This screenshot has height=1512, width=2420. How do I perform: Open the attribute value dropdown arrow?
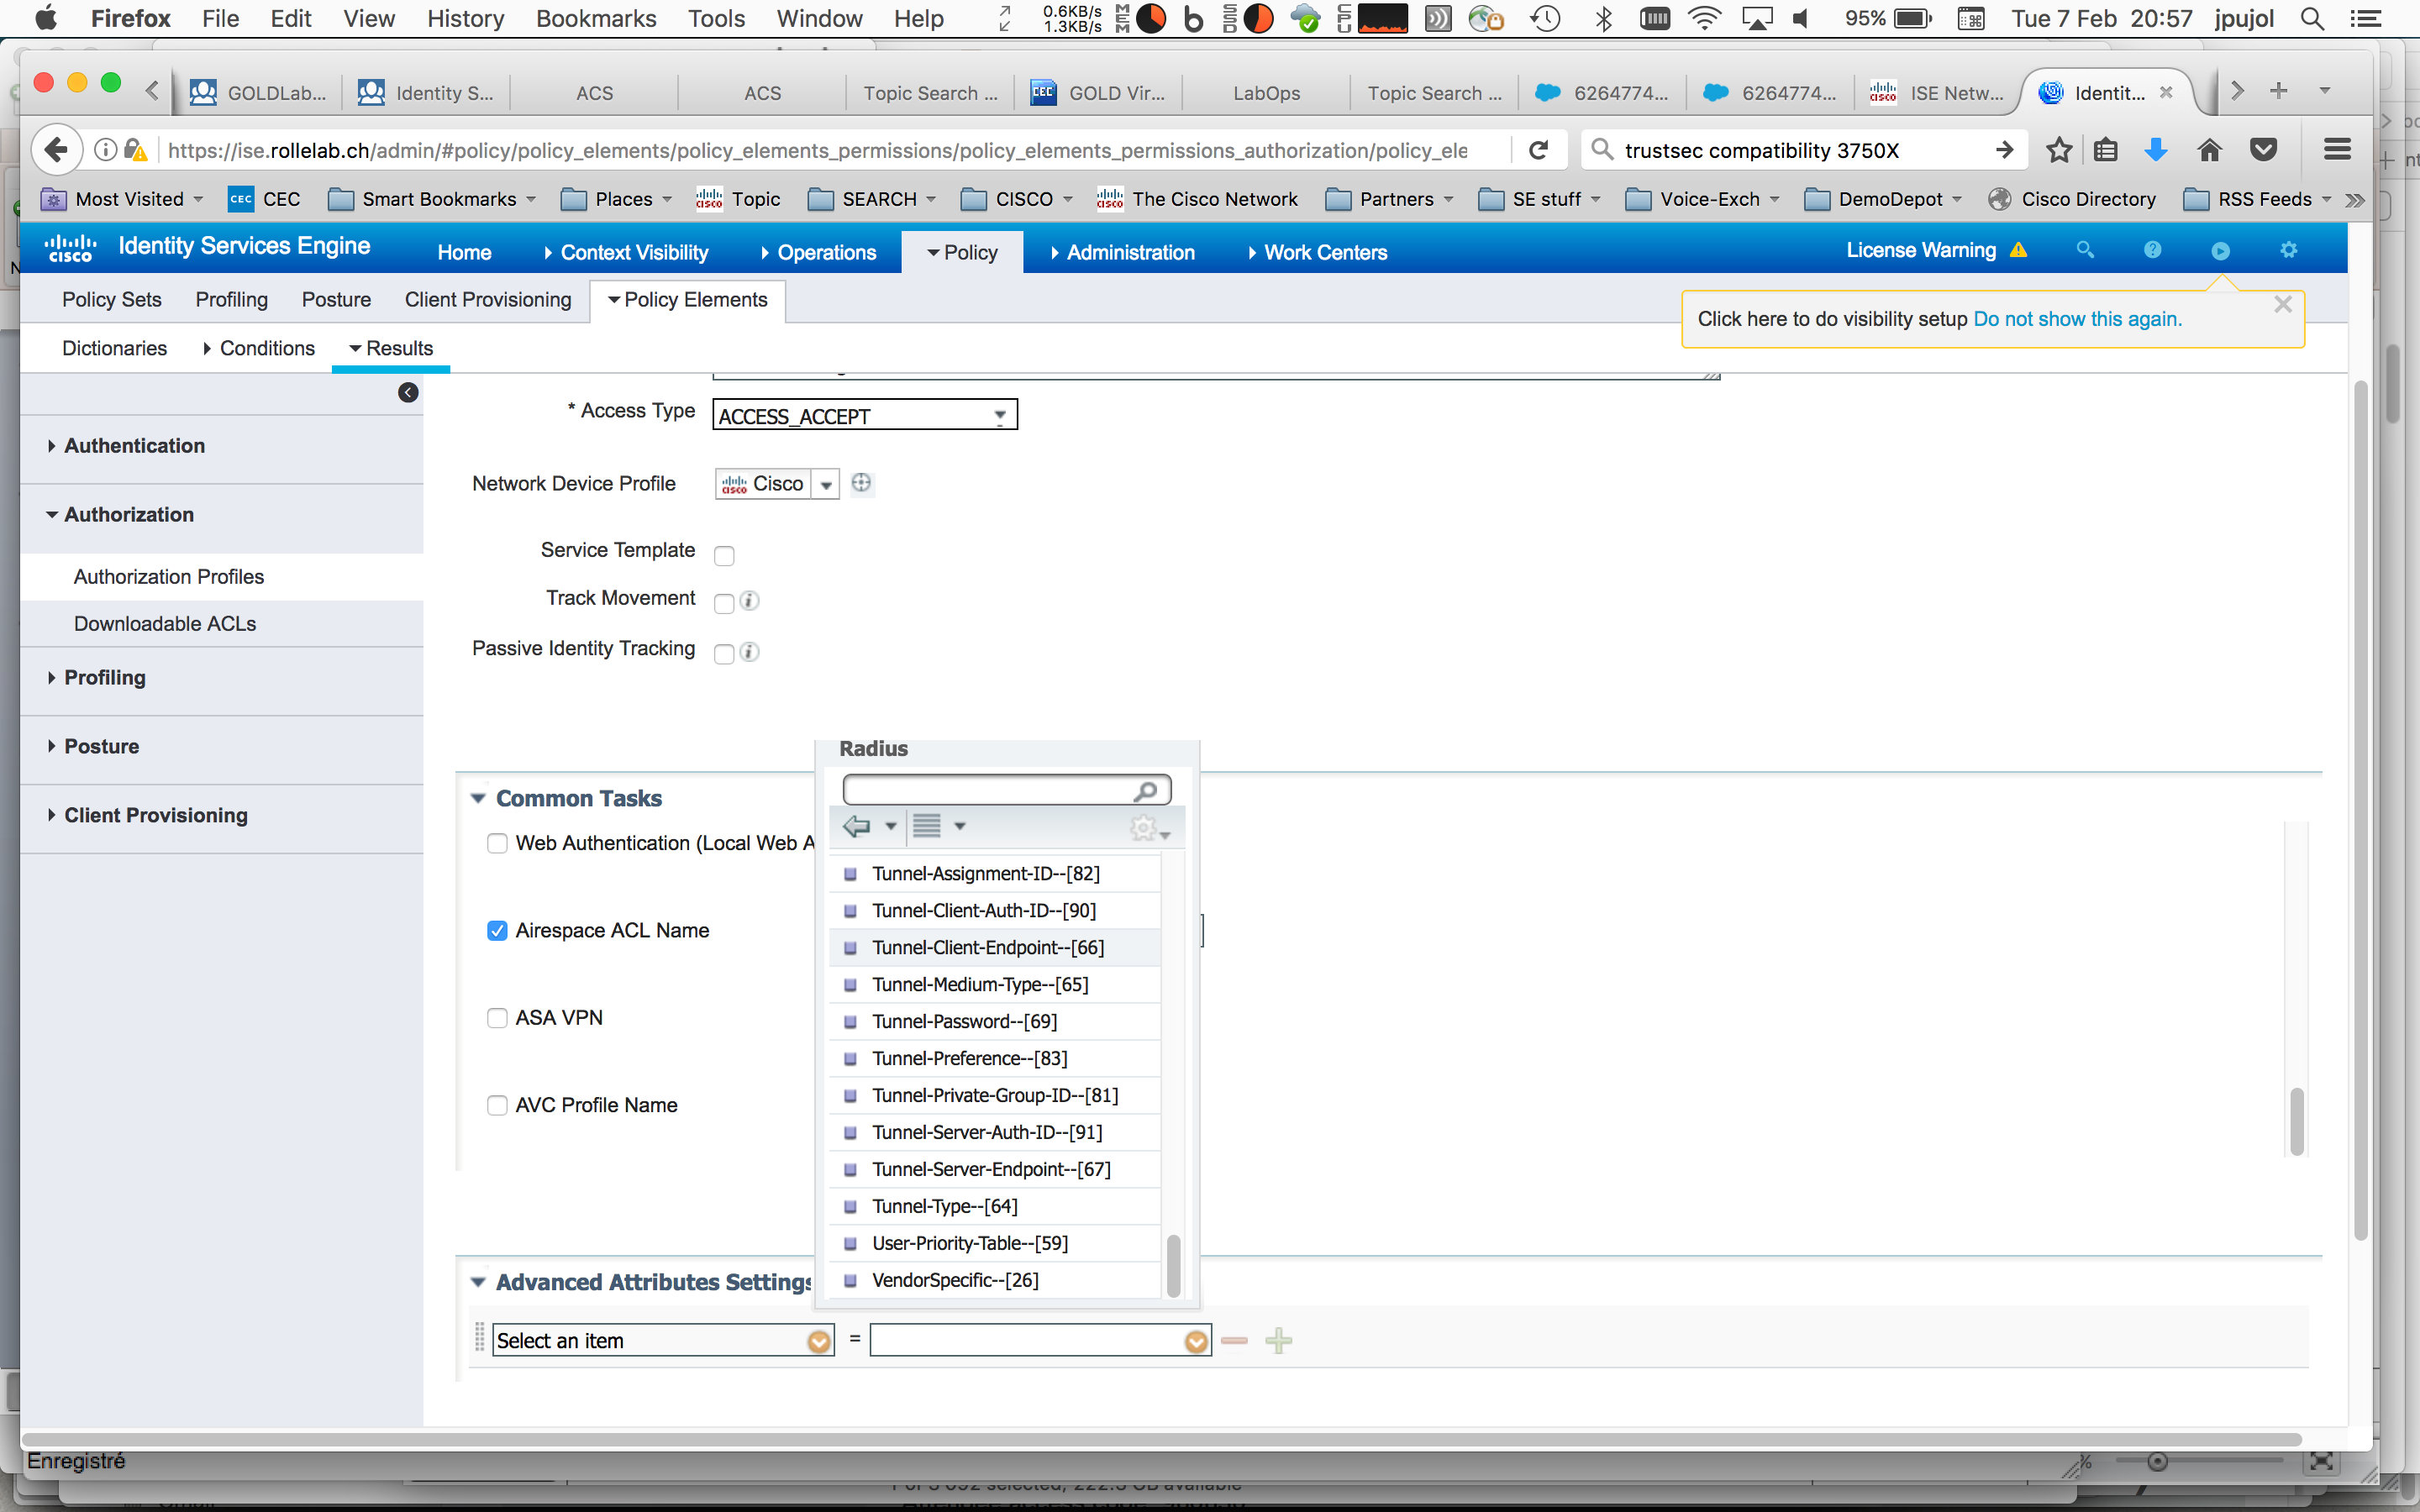[1196, 1342]
